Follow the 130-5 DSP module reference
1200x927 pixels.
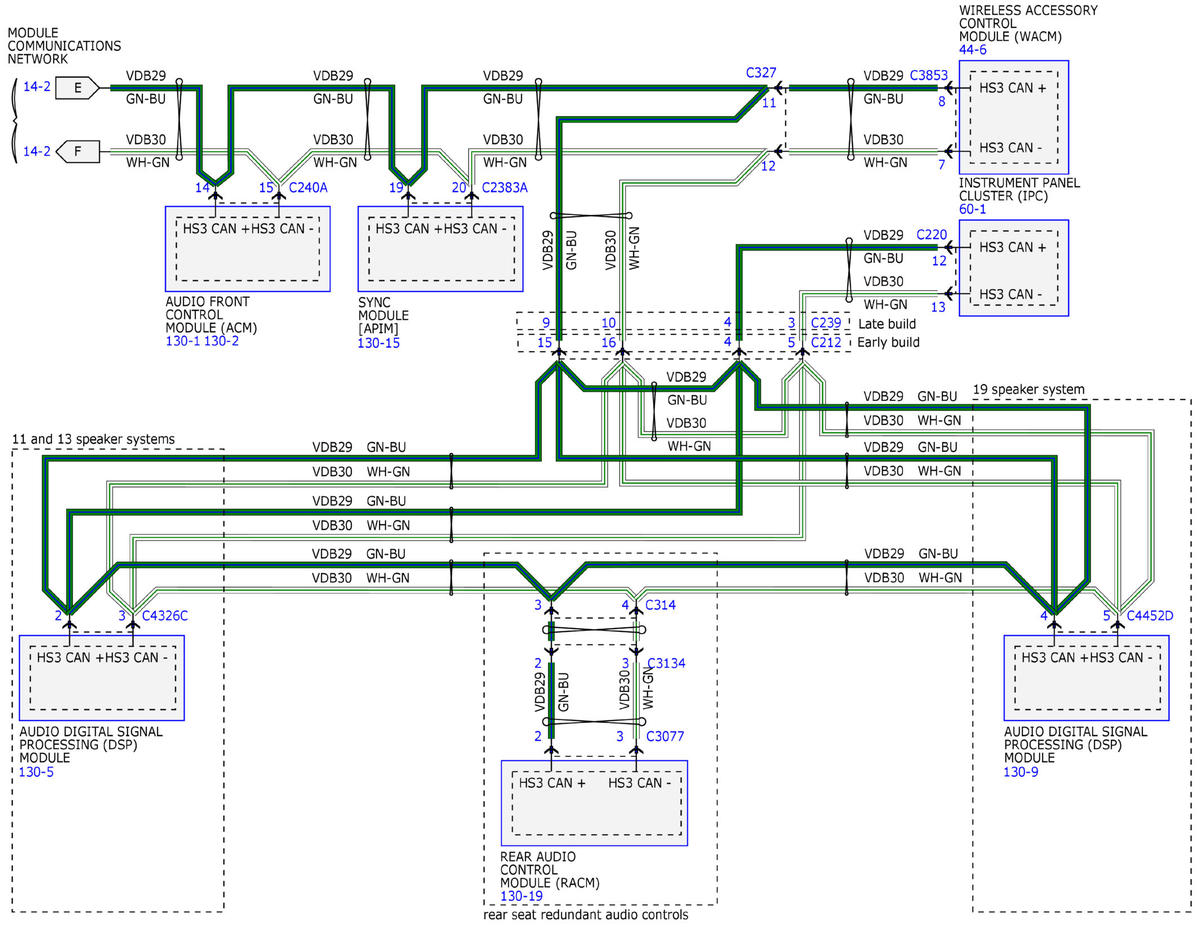pyautogui.click(x=37, y=771)
